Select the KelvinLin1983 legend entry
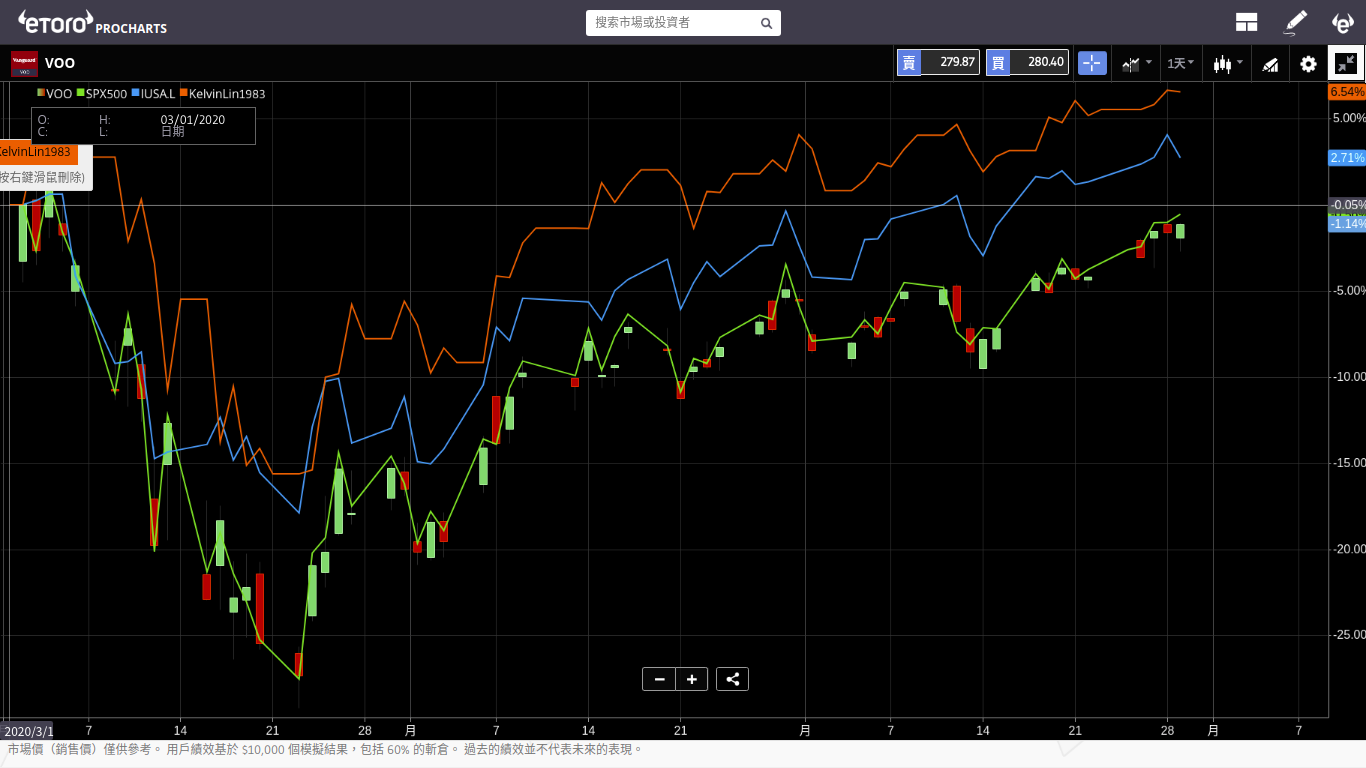The width and height of the screenshot is (1366, 768). [x=222, y=94]
